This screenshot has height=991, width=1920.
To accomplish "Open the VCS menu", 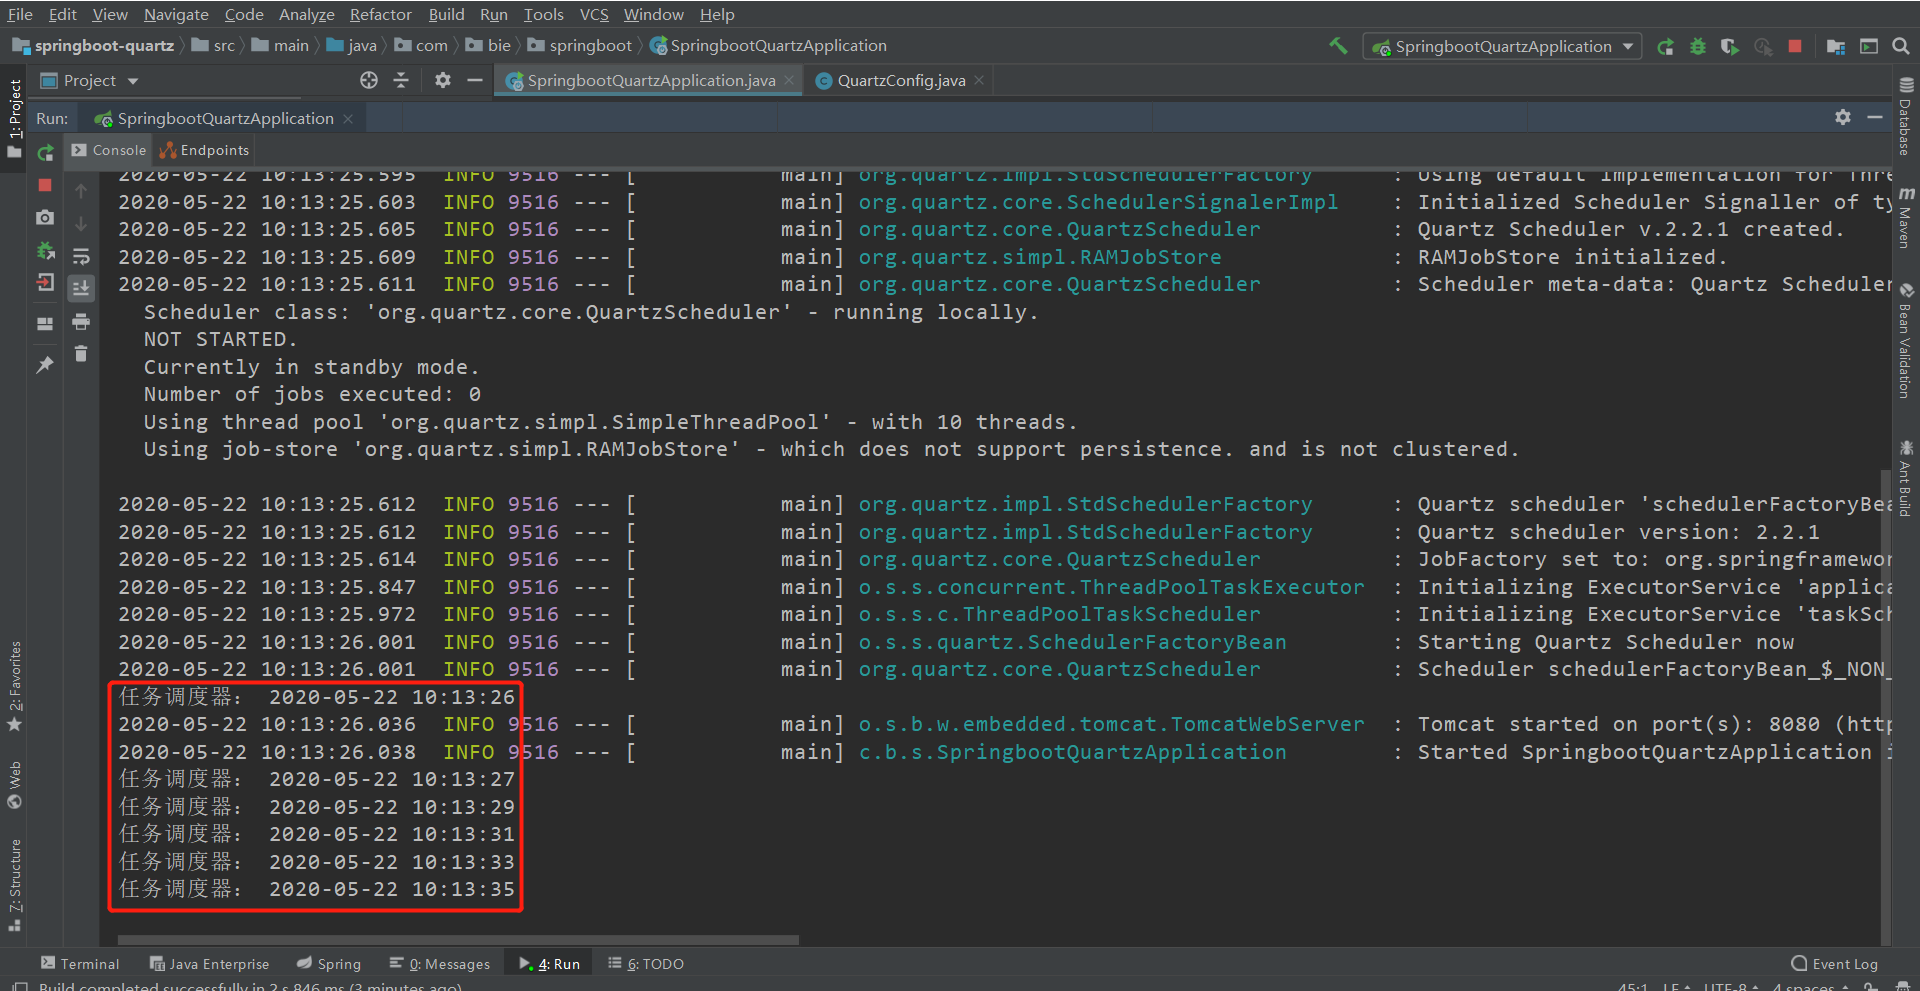I will coord(594,14).
